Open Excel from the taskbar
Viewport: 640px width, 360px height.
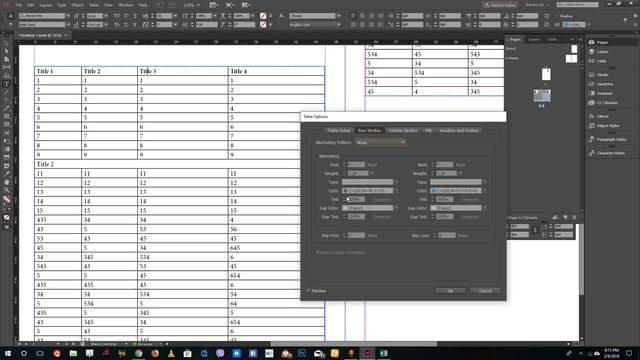384,353
